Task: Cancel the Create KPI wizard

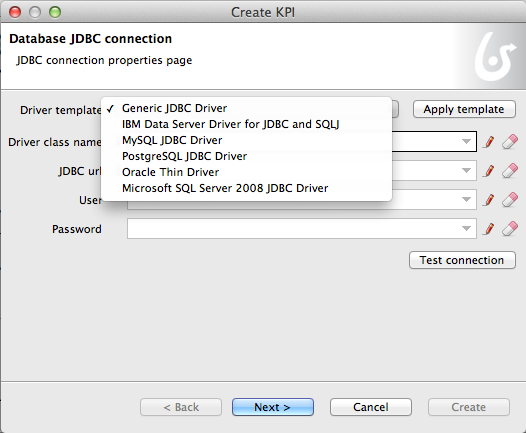Action: 371,407
